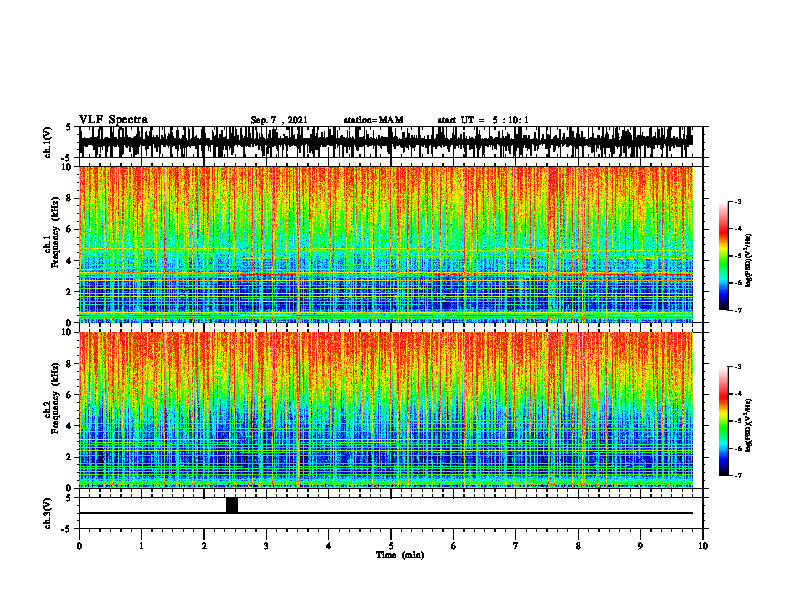The width and height of the screenshot is (792, 612).
Task: Click the "ch.3(V)" axis label
Action: pyautogui.click(x=48, y=514)
